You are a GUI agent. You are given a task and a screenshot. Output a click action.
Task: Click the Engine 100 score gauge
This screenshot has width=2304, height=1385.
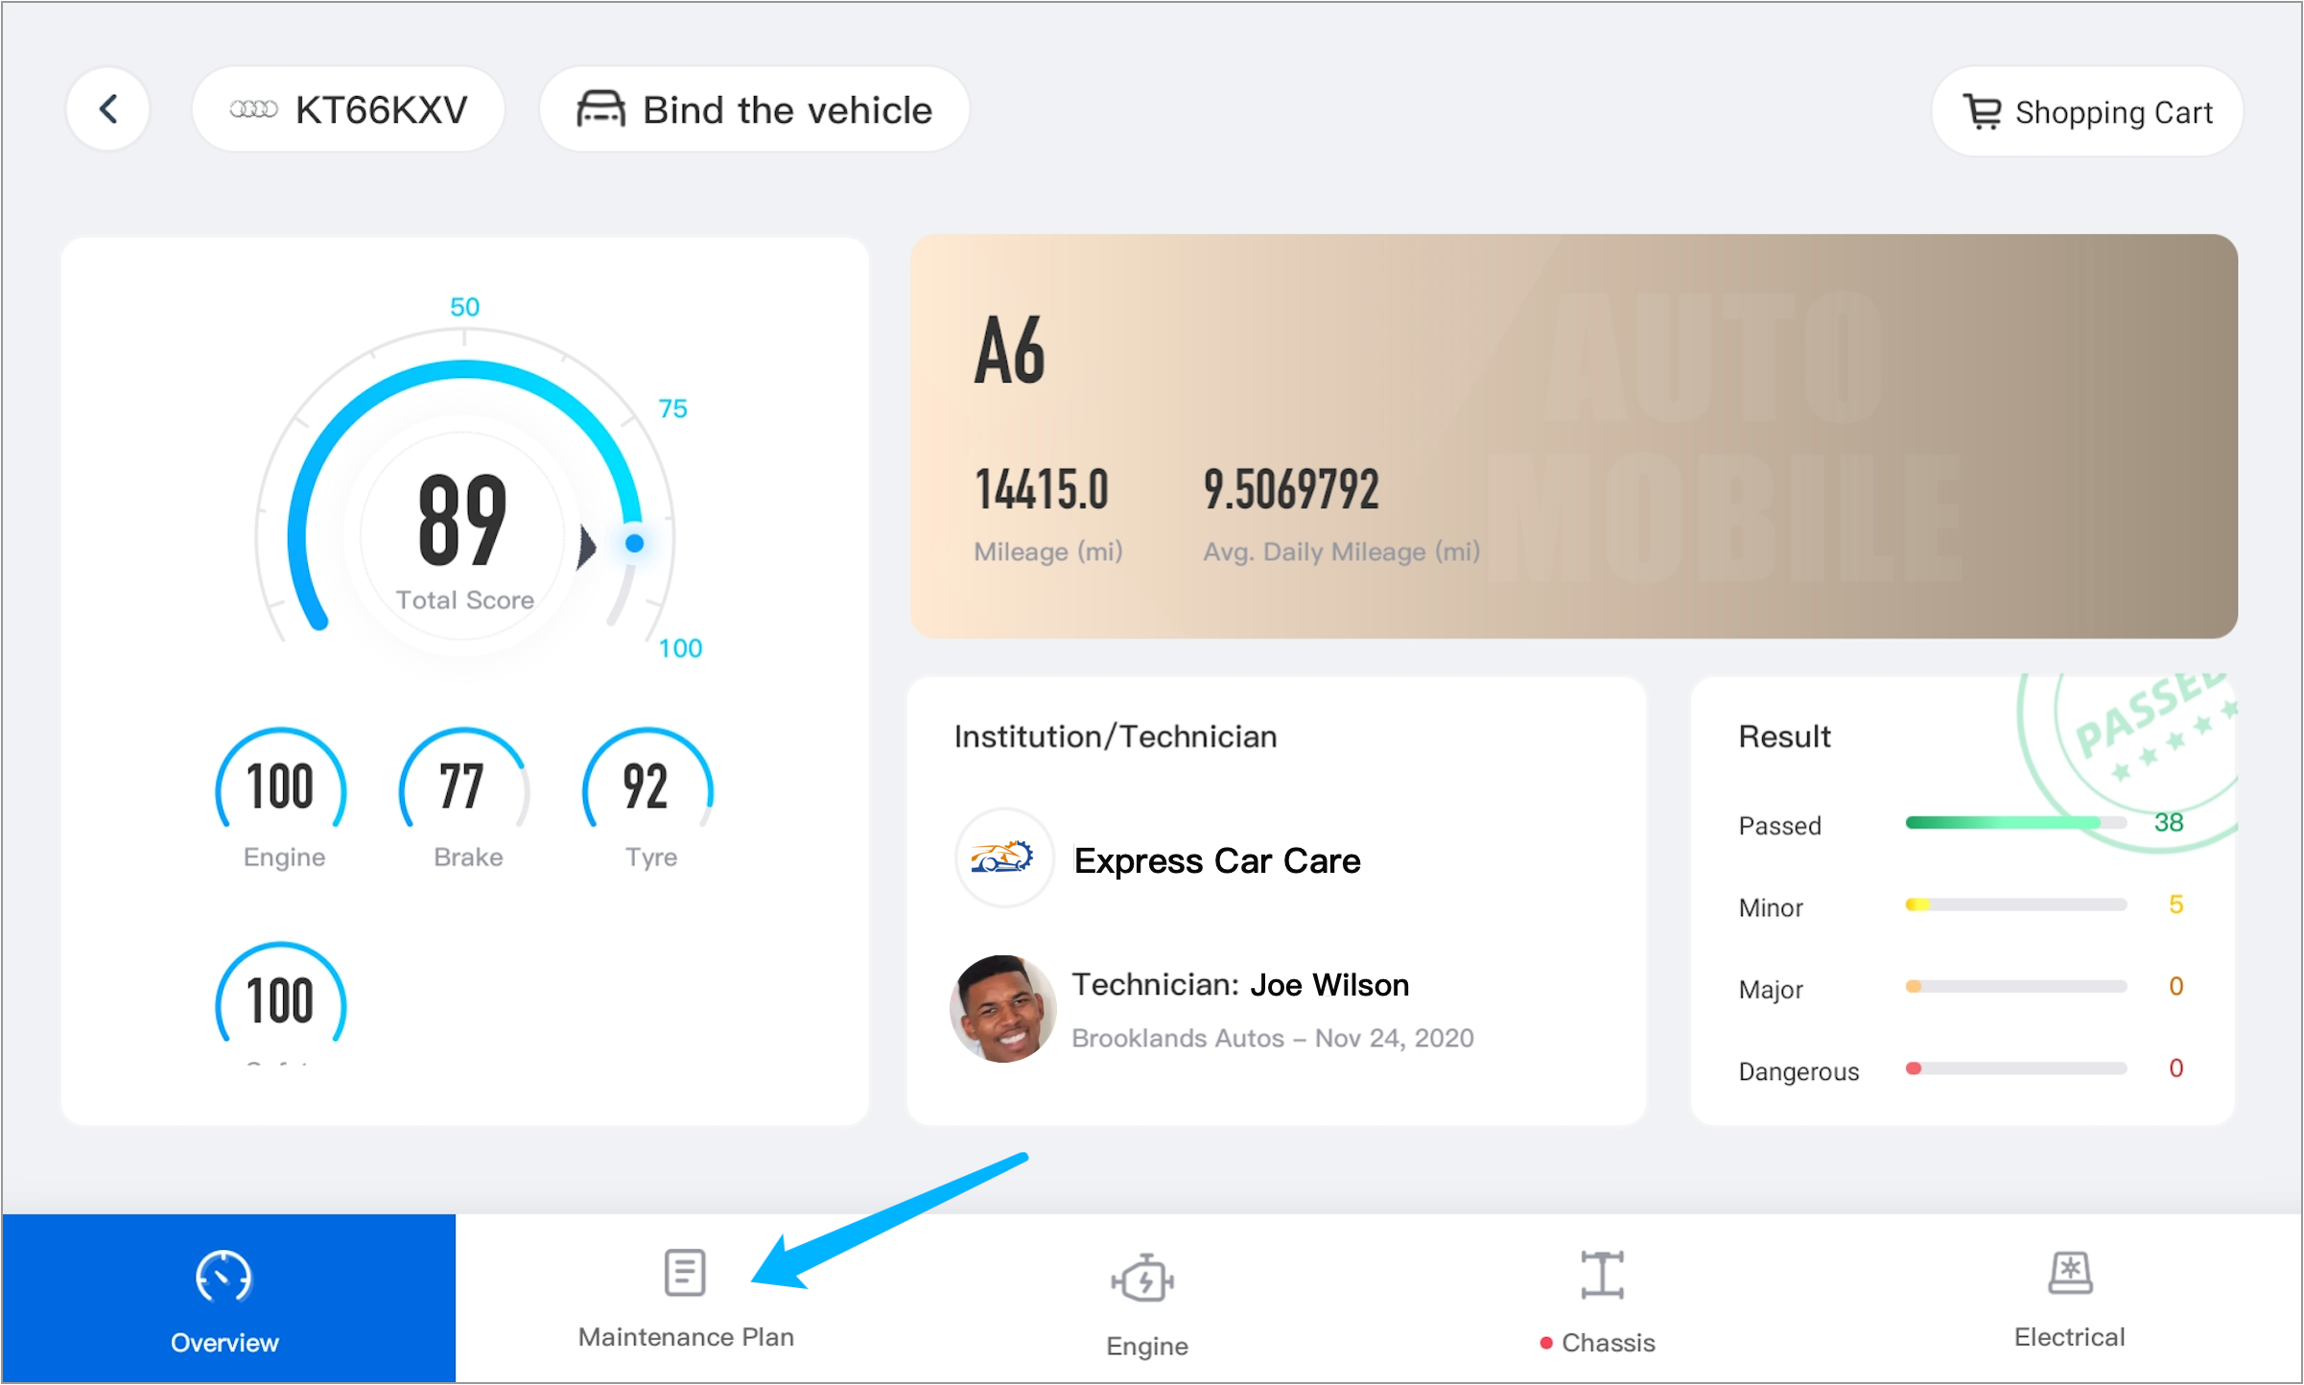tap(281, 787)
